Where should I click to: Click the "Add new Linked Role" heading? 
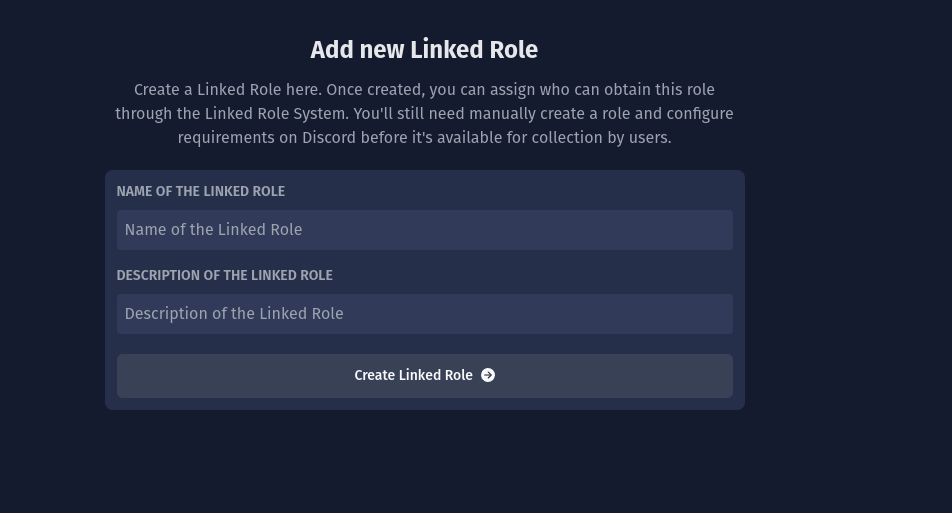point(424,50)
